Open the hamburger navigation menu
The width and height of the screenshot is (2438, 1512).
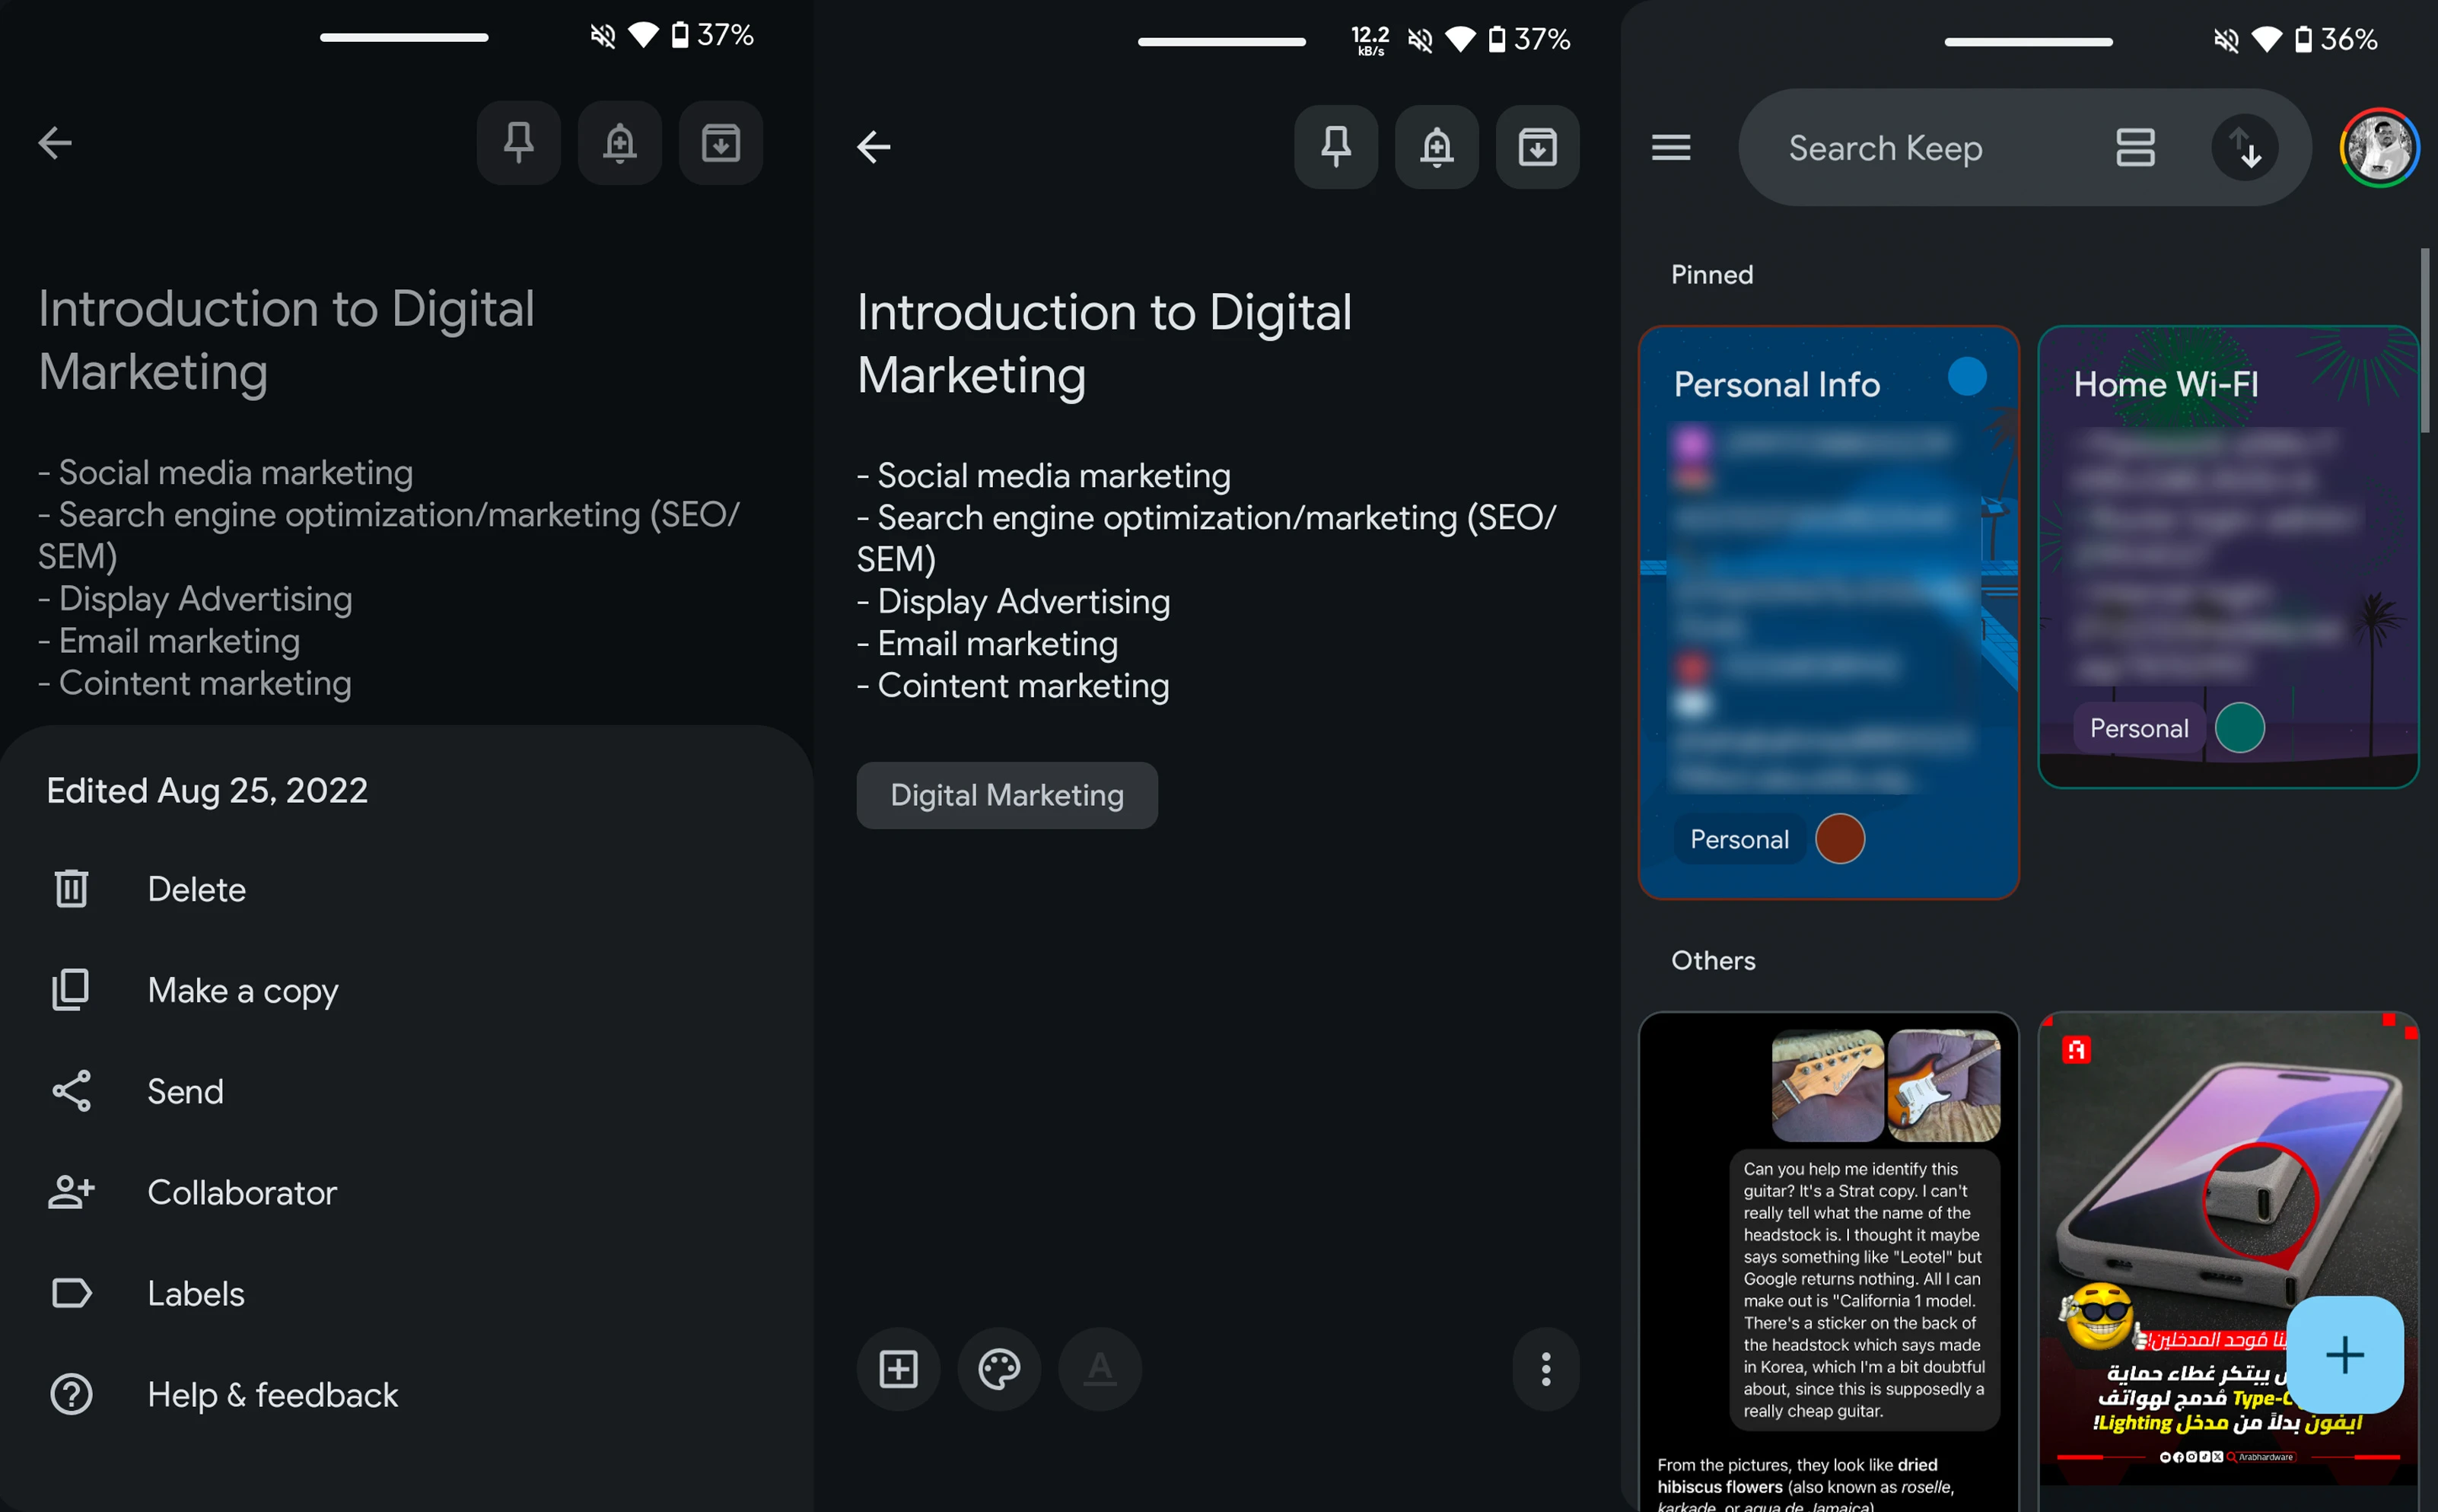pos(1671,148)
